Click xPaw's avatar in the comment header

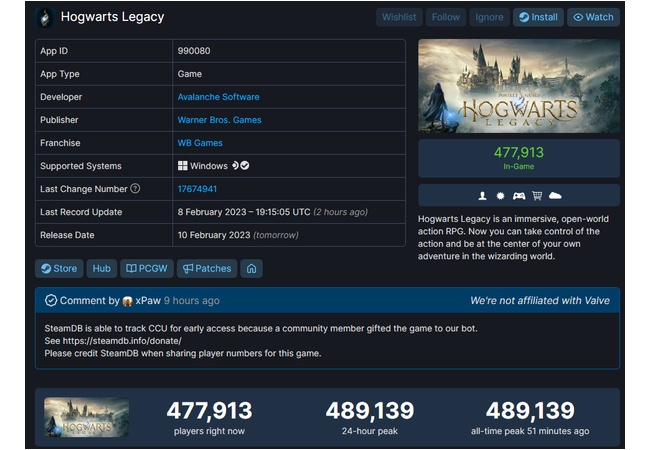click(127, 301)
